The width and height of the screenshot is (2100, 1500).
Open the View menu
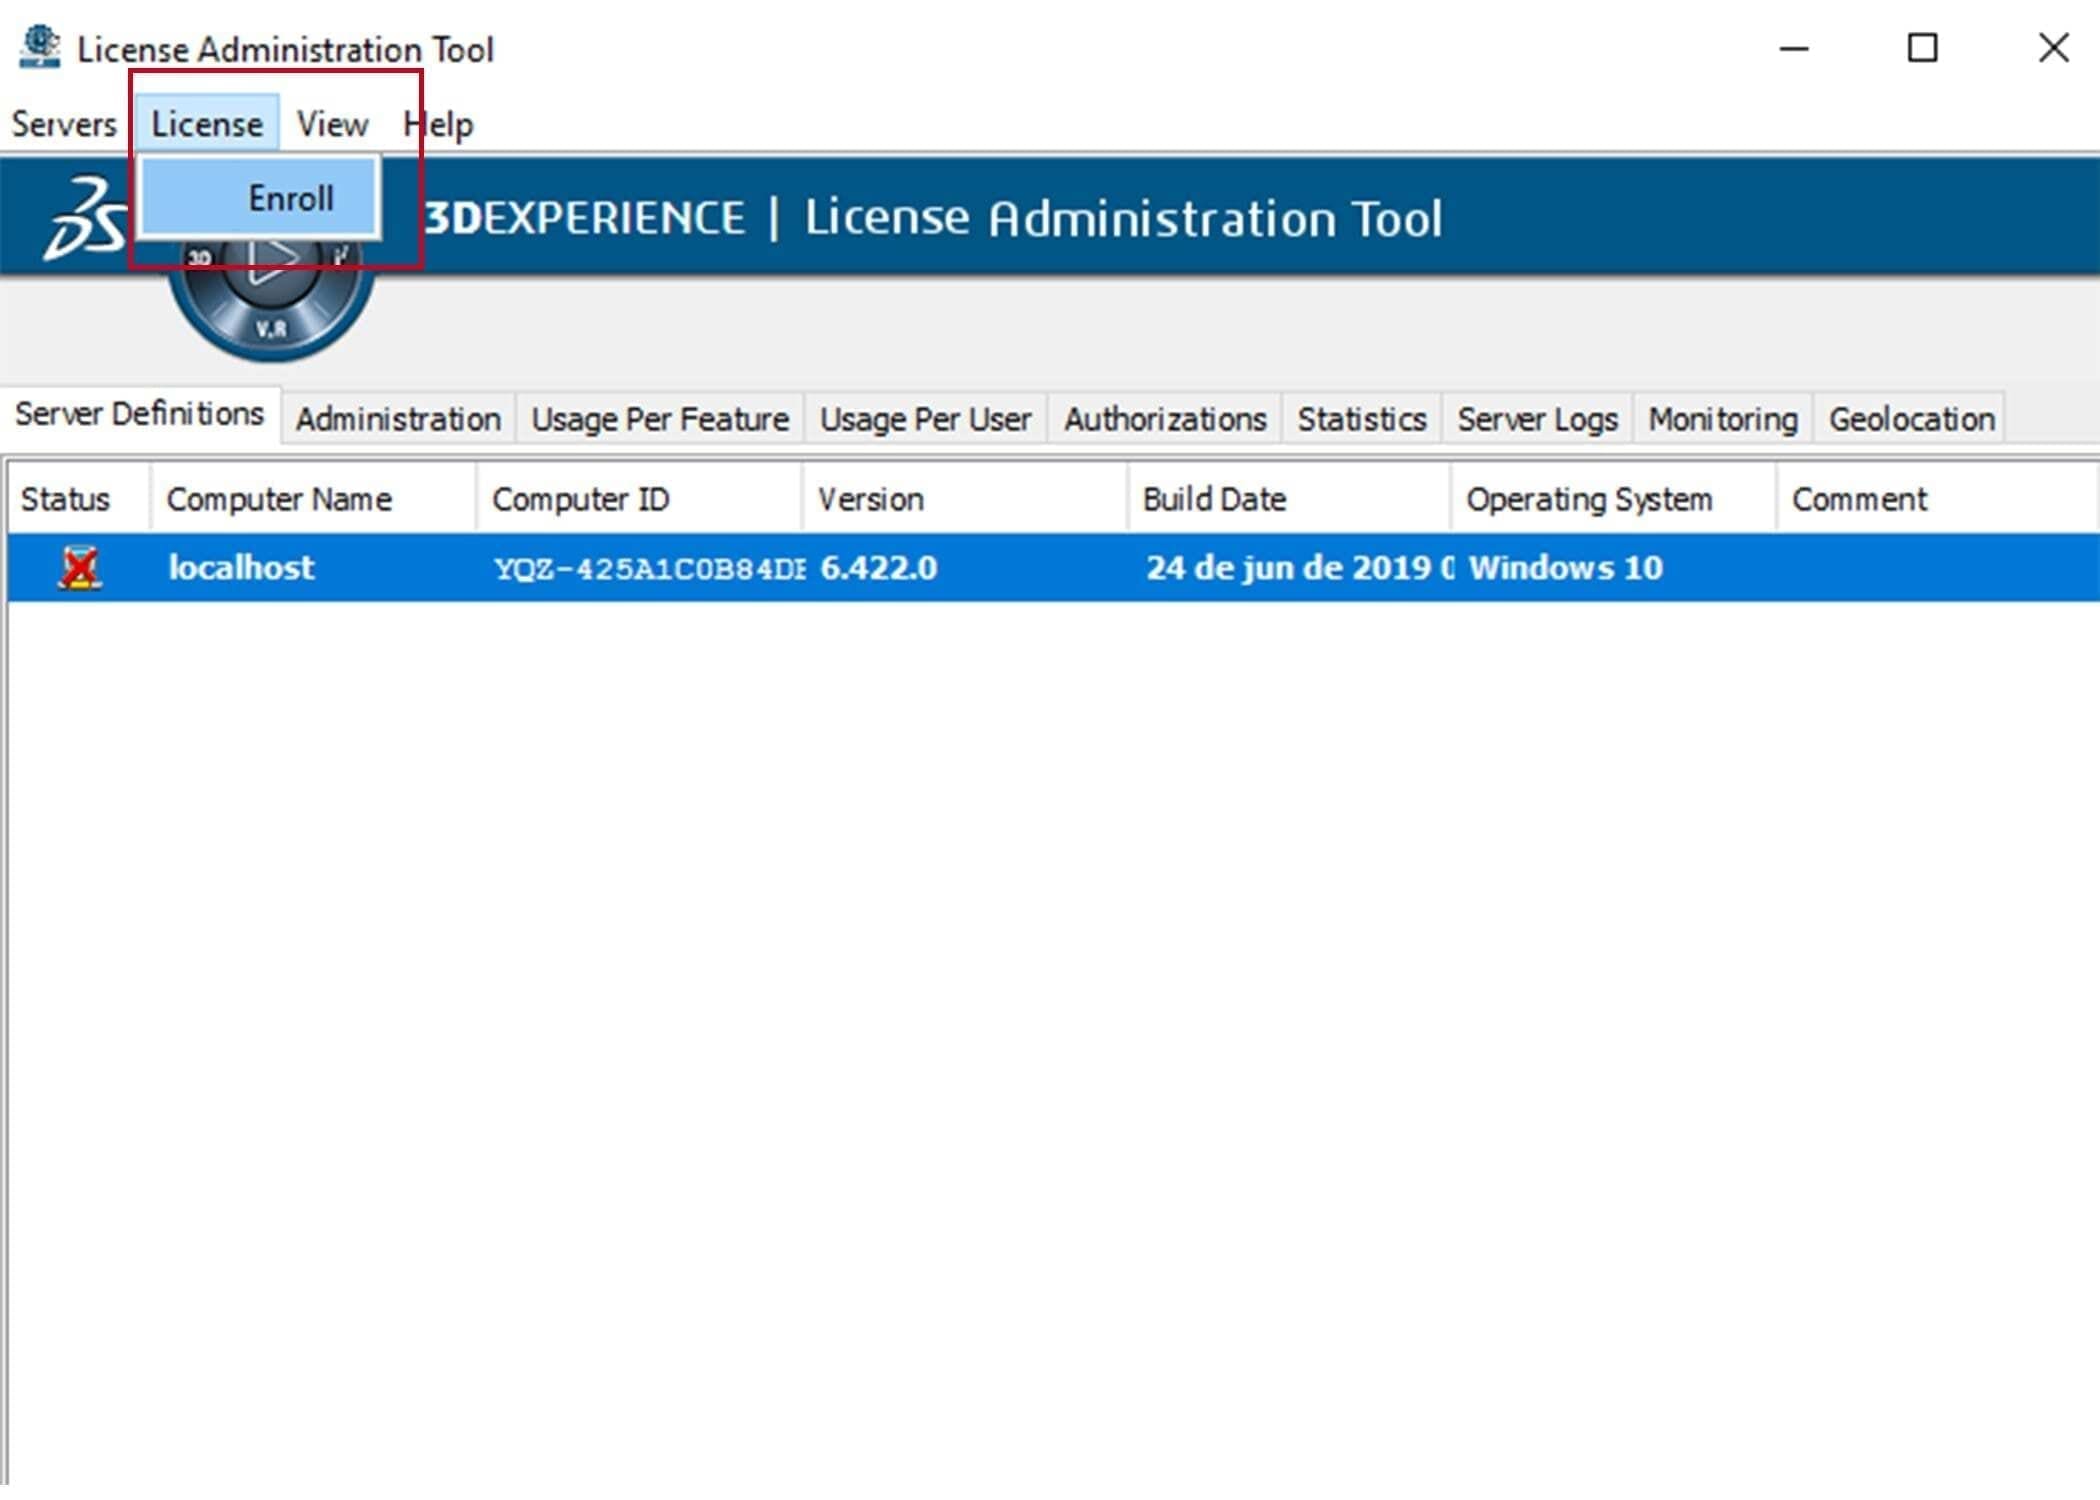pyautogui.click(x=332, y=125)
